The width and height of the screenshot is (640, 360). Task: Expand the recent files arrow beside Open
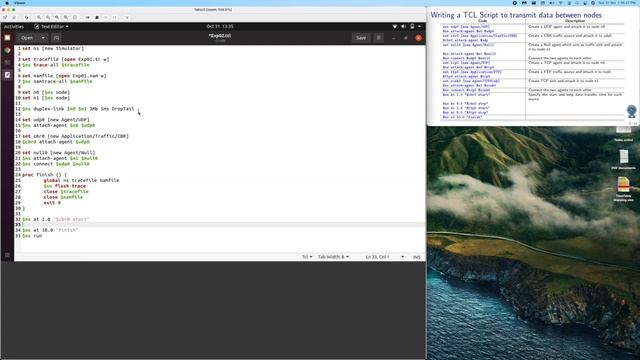click(43, 38)
